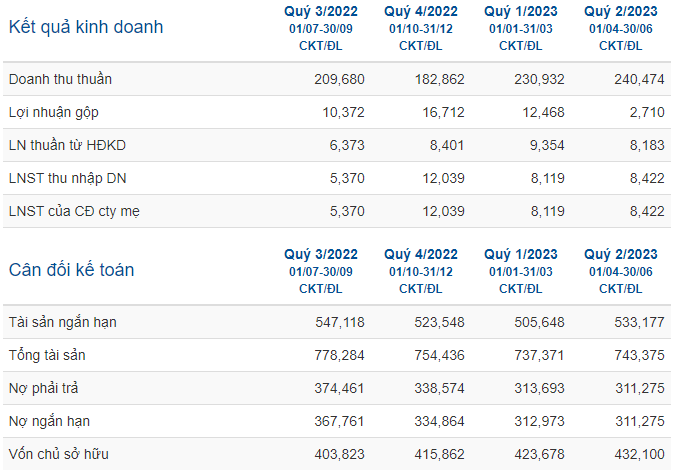Click Doanh thu thuần value 240,474
674x470 pixels.
tap(639, 80)
